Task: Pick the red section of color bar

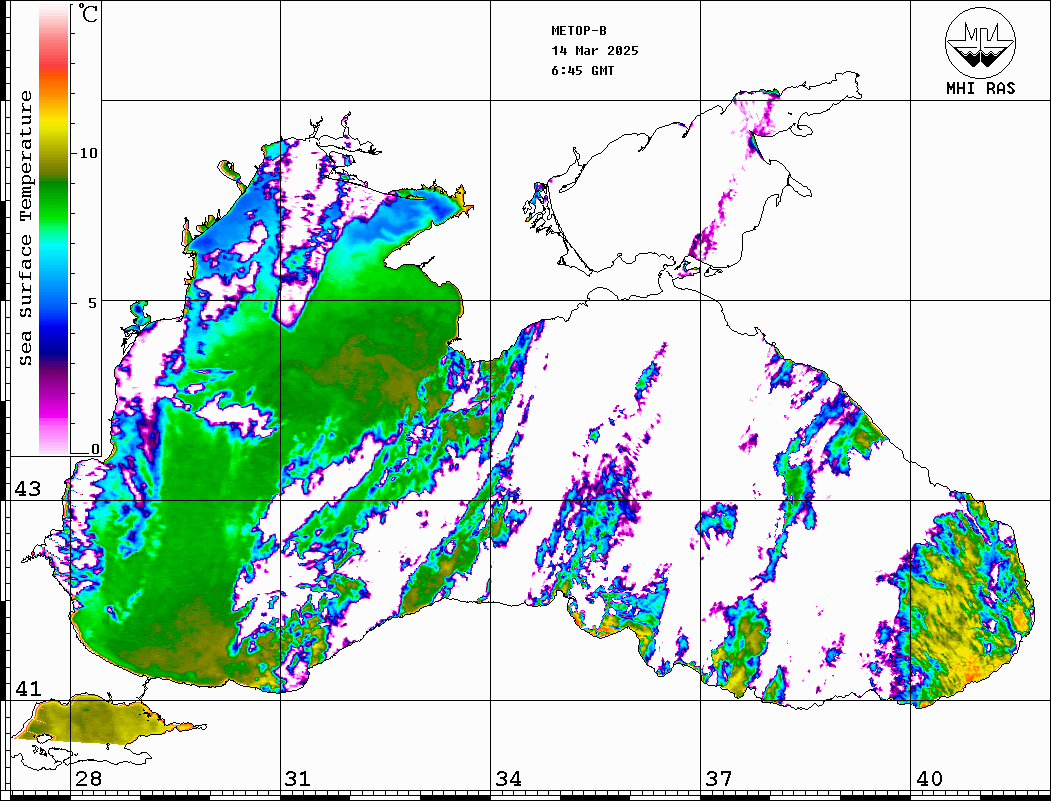Action: point(54,64)
